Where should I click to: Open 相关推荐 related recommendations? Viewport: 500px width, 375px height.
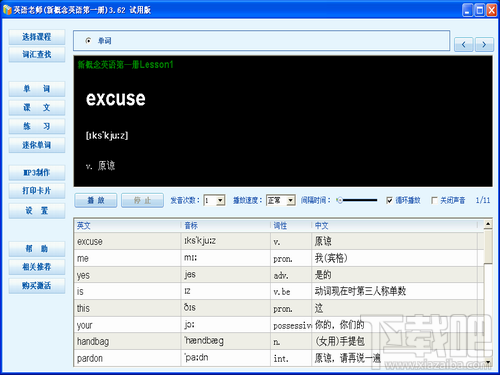(x=37, y=267)
